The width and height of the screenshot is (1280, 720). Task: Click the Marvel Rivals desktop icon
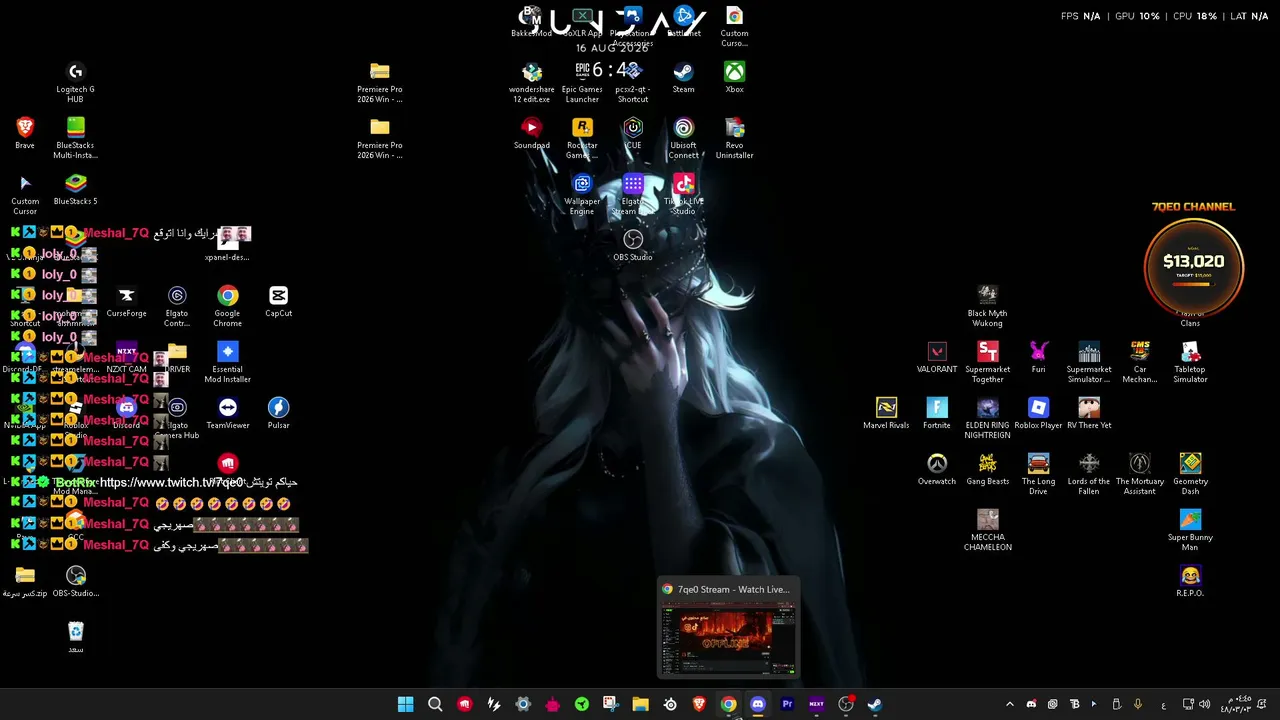(886, 413)
